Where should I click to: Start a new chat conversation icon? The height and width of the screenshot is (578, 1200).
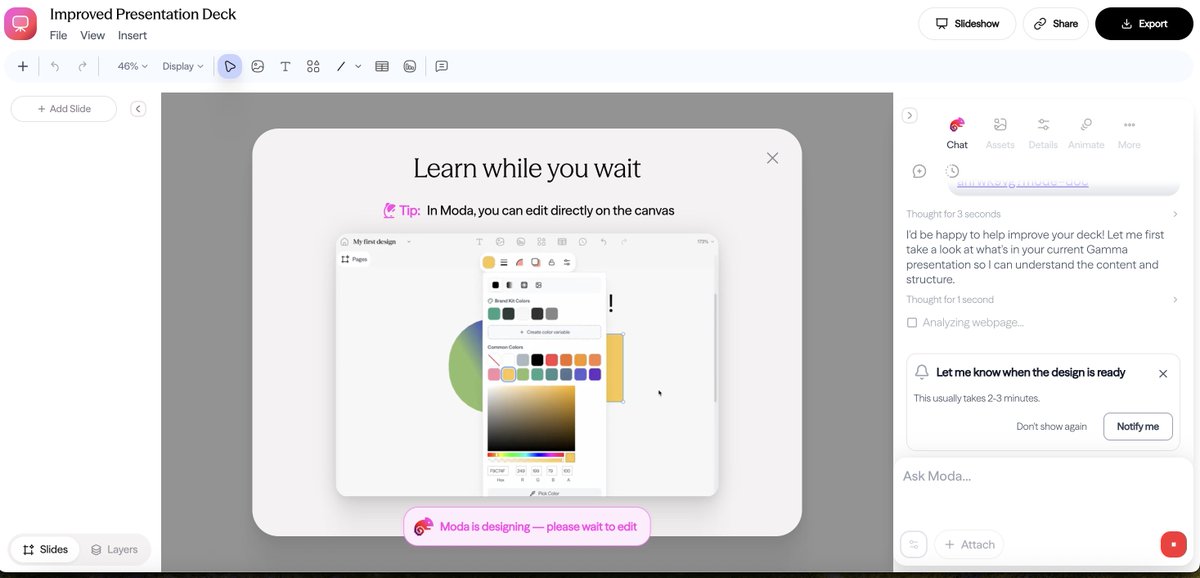pyautogui.click(x=920, y=171)
